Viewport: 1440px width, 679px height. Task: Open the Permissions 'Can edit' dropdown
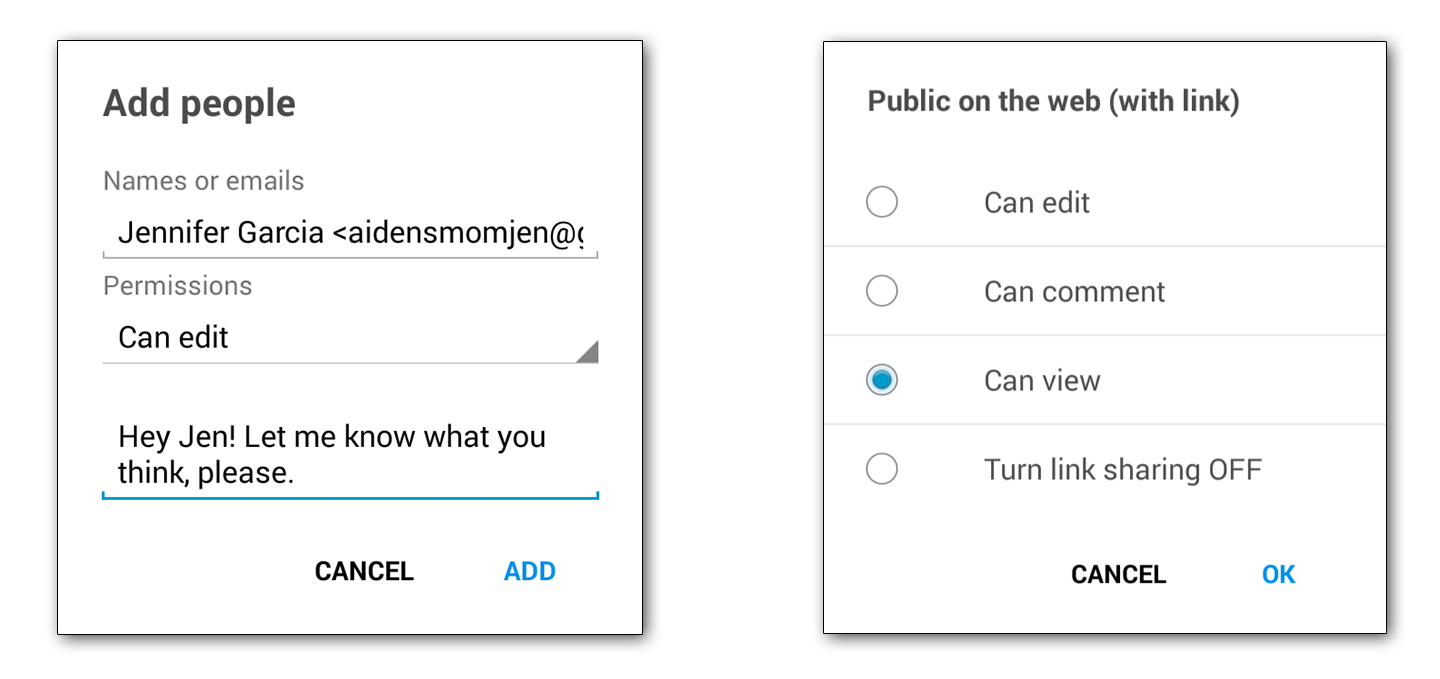coord(340,338)
